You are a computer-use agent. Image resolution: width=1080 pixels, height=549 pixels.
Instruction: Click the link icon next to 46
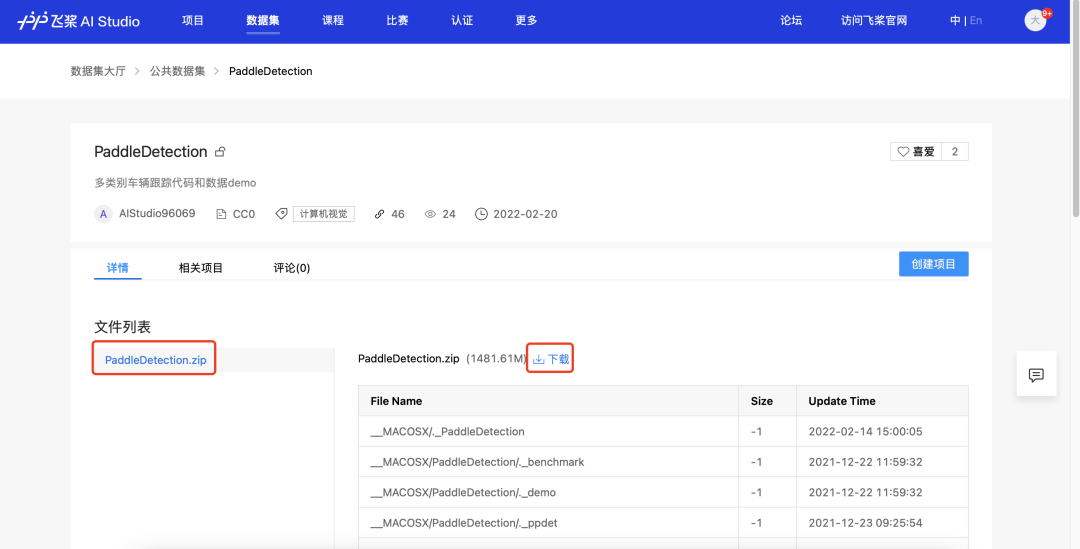tap(380, 214)
